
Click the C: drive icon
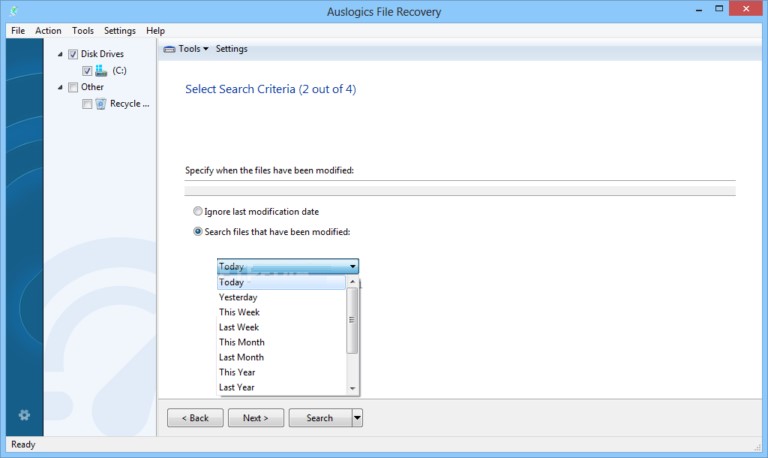[101, 71]
